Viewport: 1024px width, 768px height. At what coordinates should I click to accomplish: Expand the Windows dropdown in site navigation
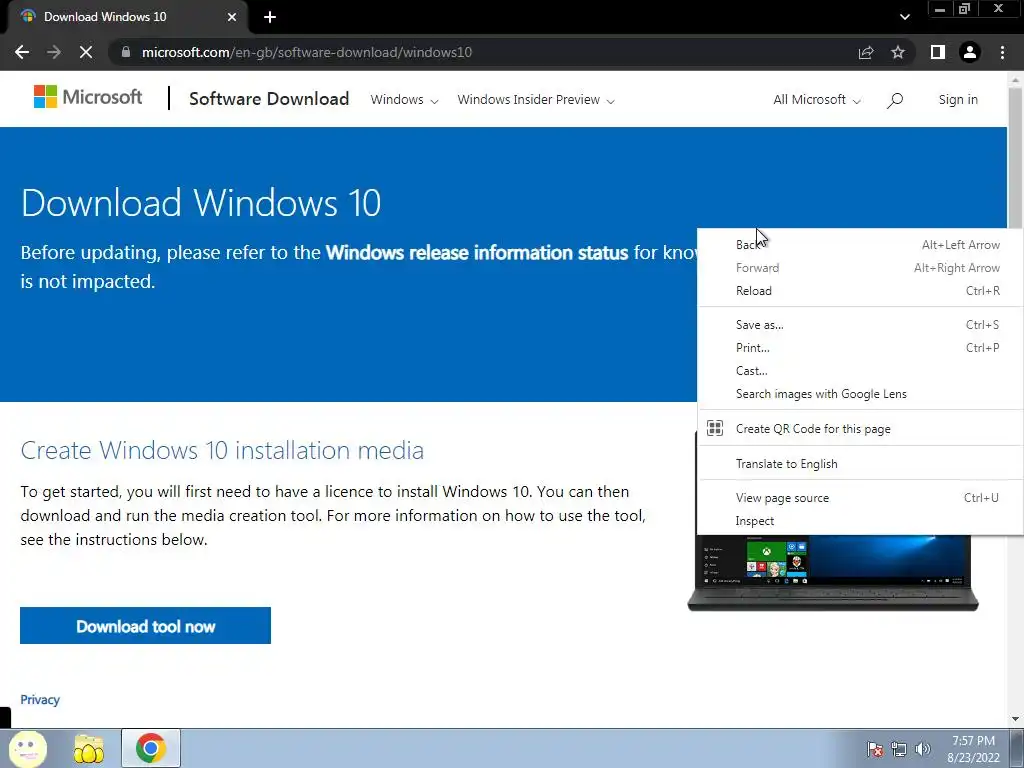[x=404, y=100]
